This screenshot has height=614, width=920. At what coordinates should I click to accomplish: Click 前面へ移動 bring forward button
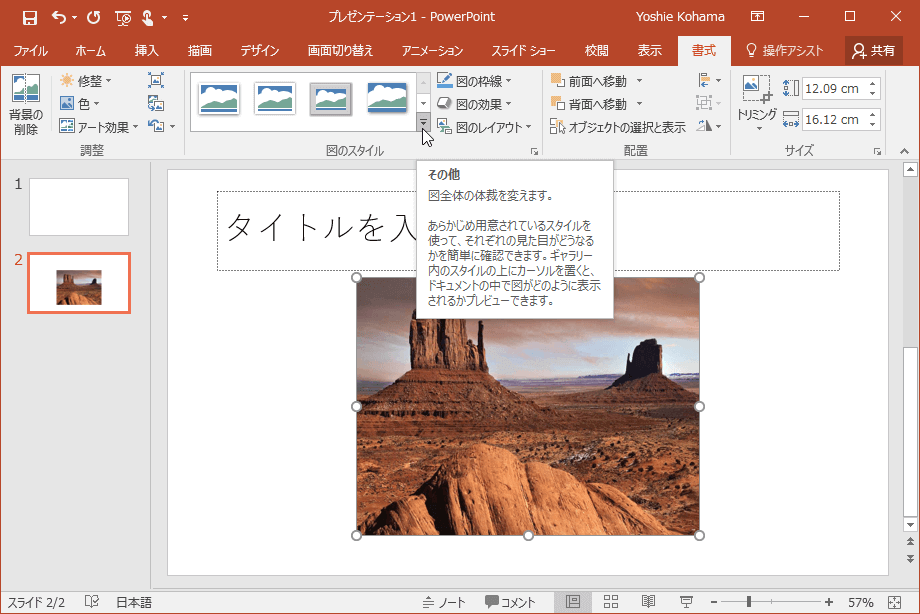pos(589,81)
